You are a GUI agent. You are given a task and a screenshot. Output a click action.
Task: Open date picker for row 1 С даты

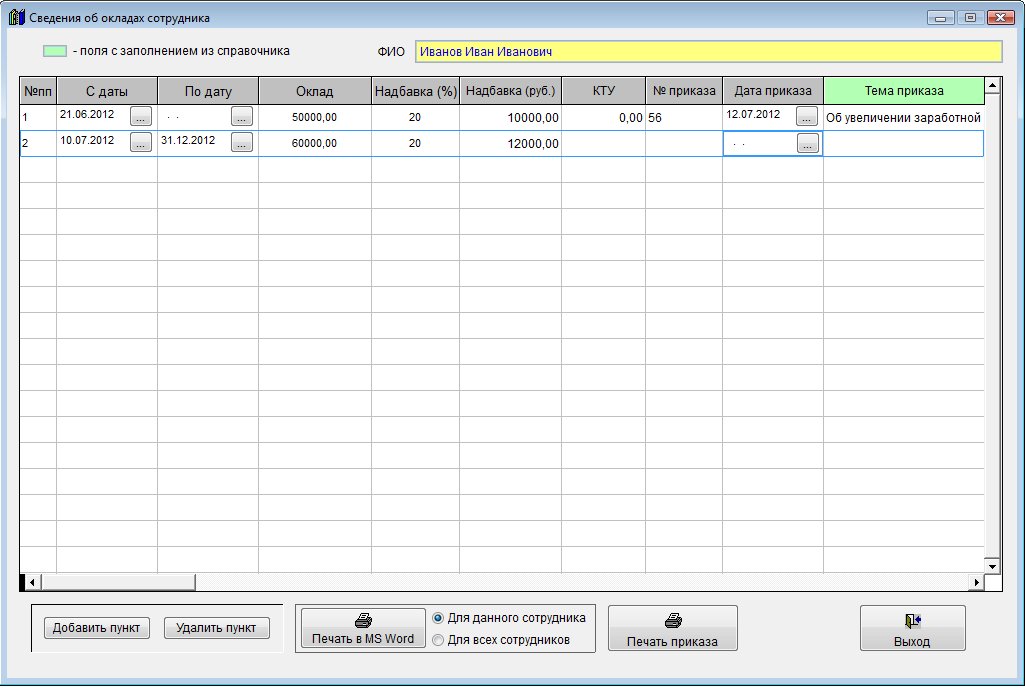coord(141,116)
